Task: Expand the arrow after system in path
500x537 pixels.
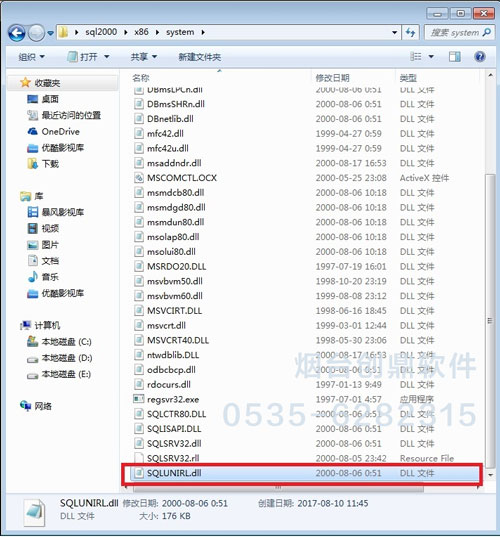Action: [203, 32]
